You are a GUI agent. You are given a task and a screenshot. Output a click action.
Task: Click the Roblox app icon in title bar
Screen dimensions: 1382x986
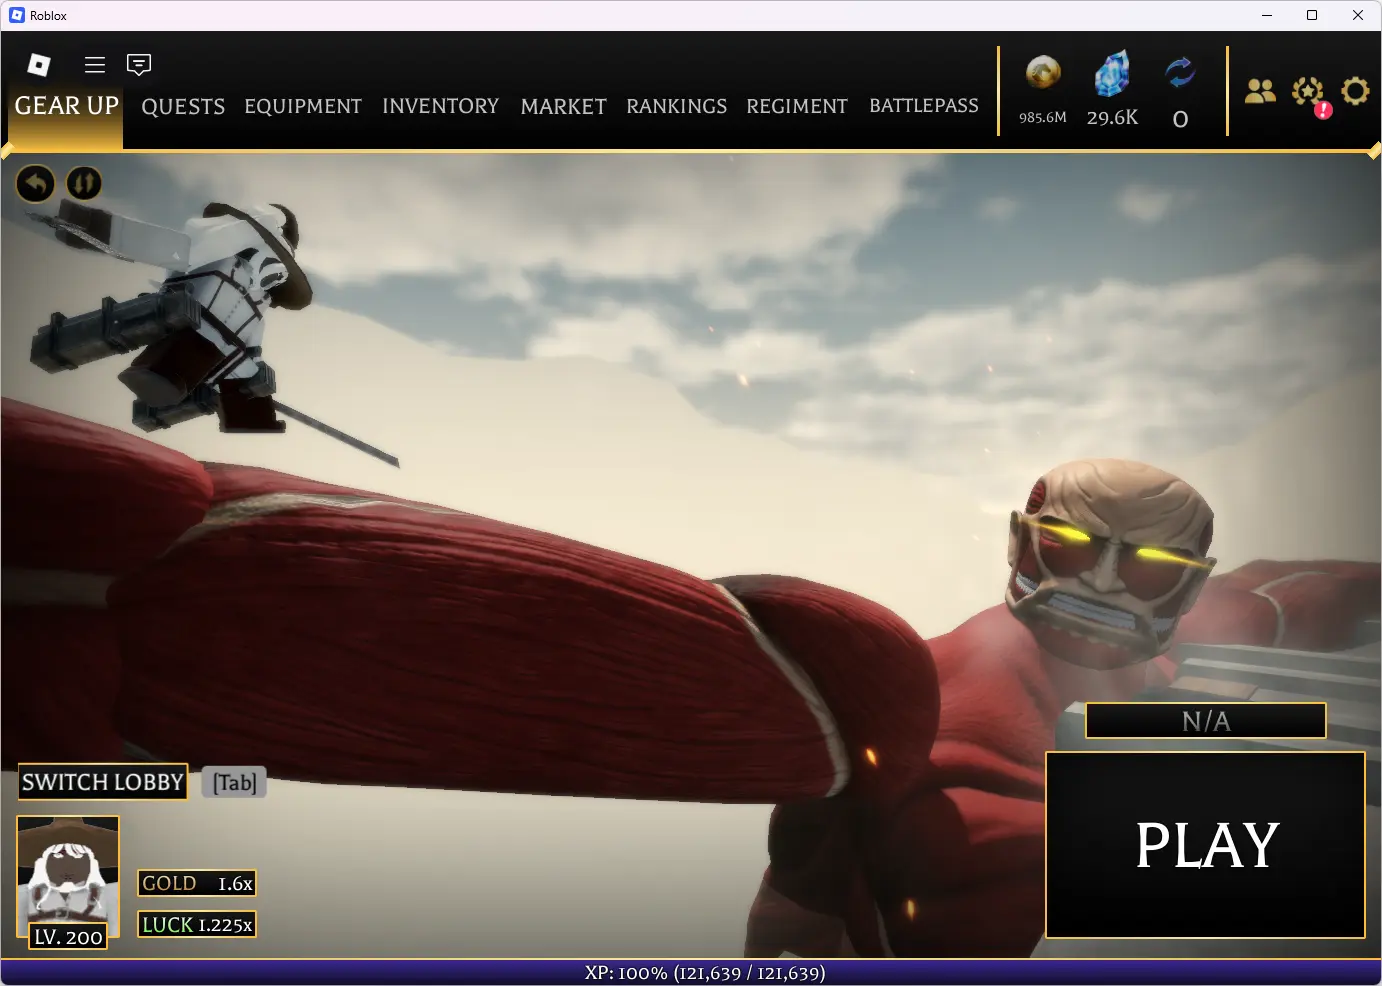click(17, 15)
